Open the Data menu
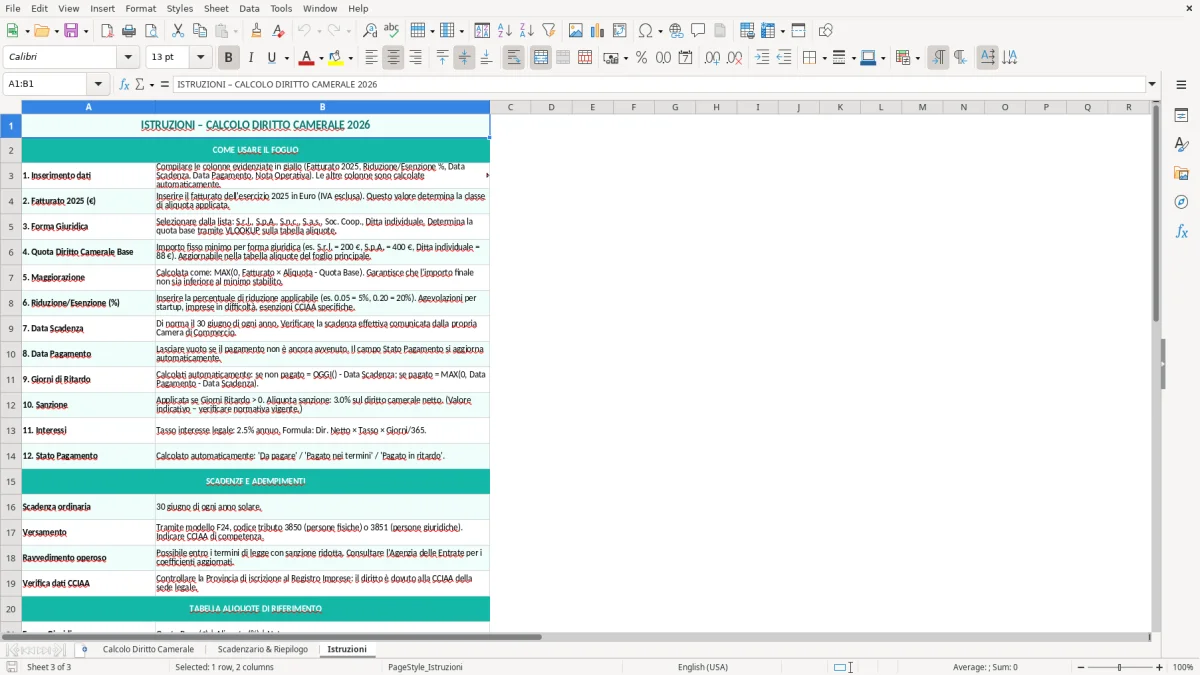 click(249, 8)
